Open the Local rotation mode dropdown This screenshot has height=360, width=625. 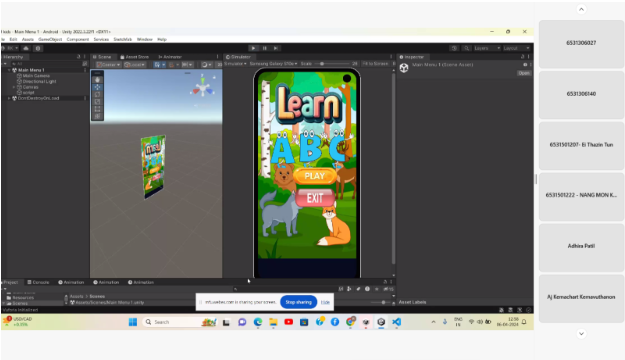pyautogui.click(x=135, y=65)
